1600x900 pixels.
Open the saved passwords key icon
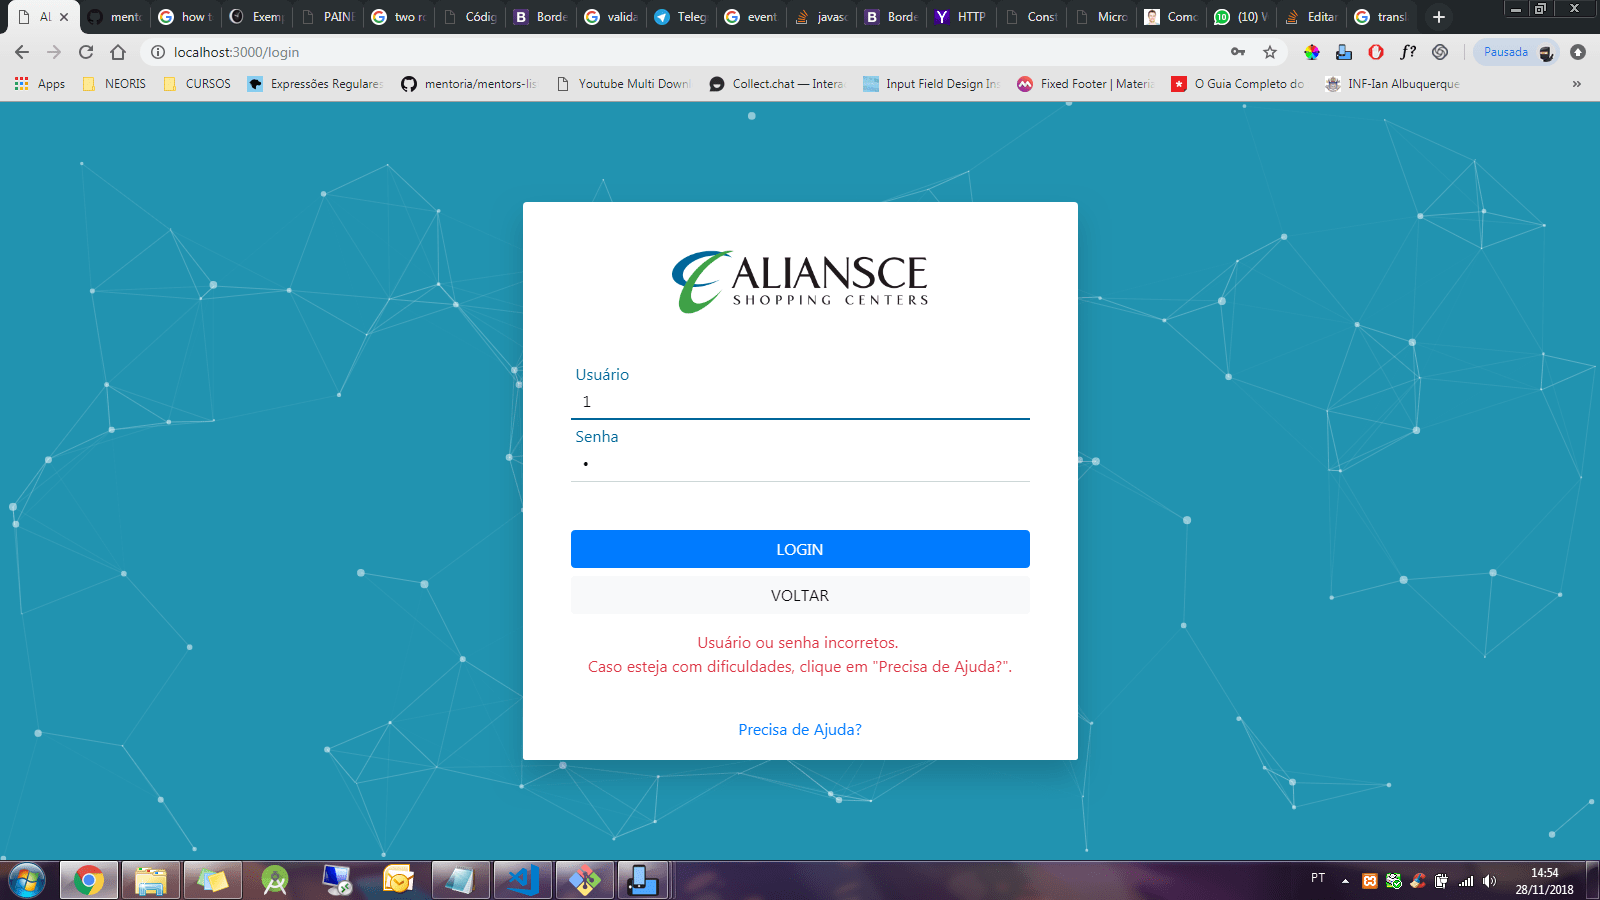click(x=1238, y=52)
